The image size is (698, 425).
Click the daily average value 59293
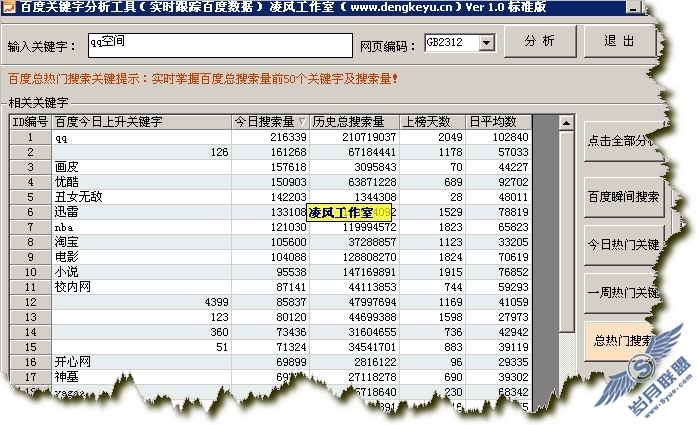click(x=499, y=287)
